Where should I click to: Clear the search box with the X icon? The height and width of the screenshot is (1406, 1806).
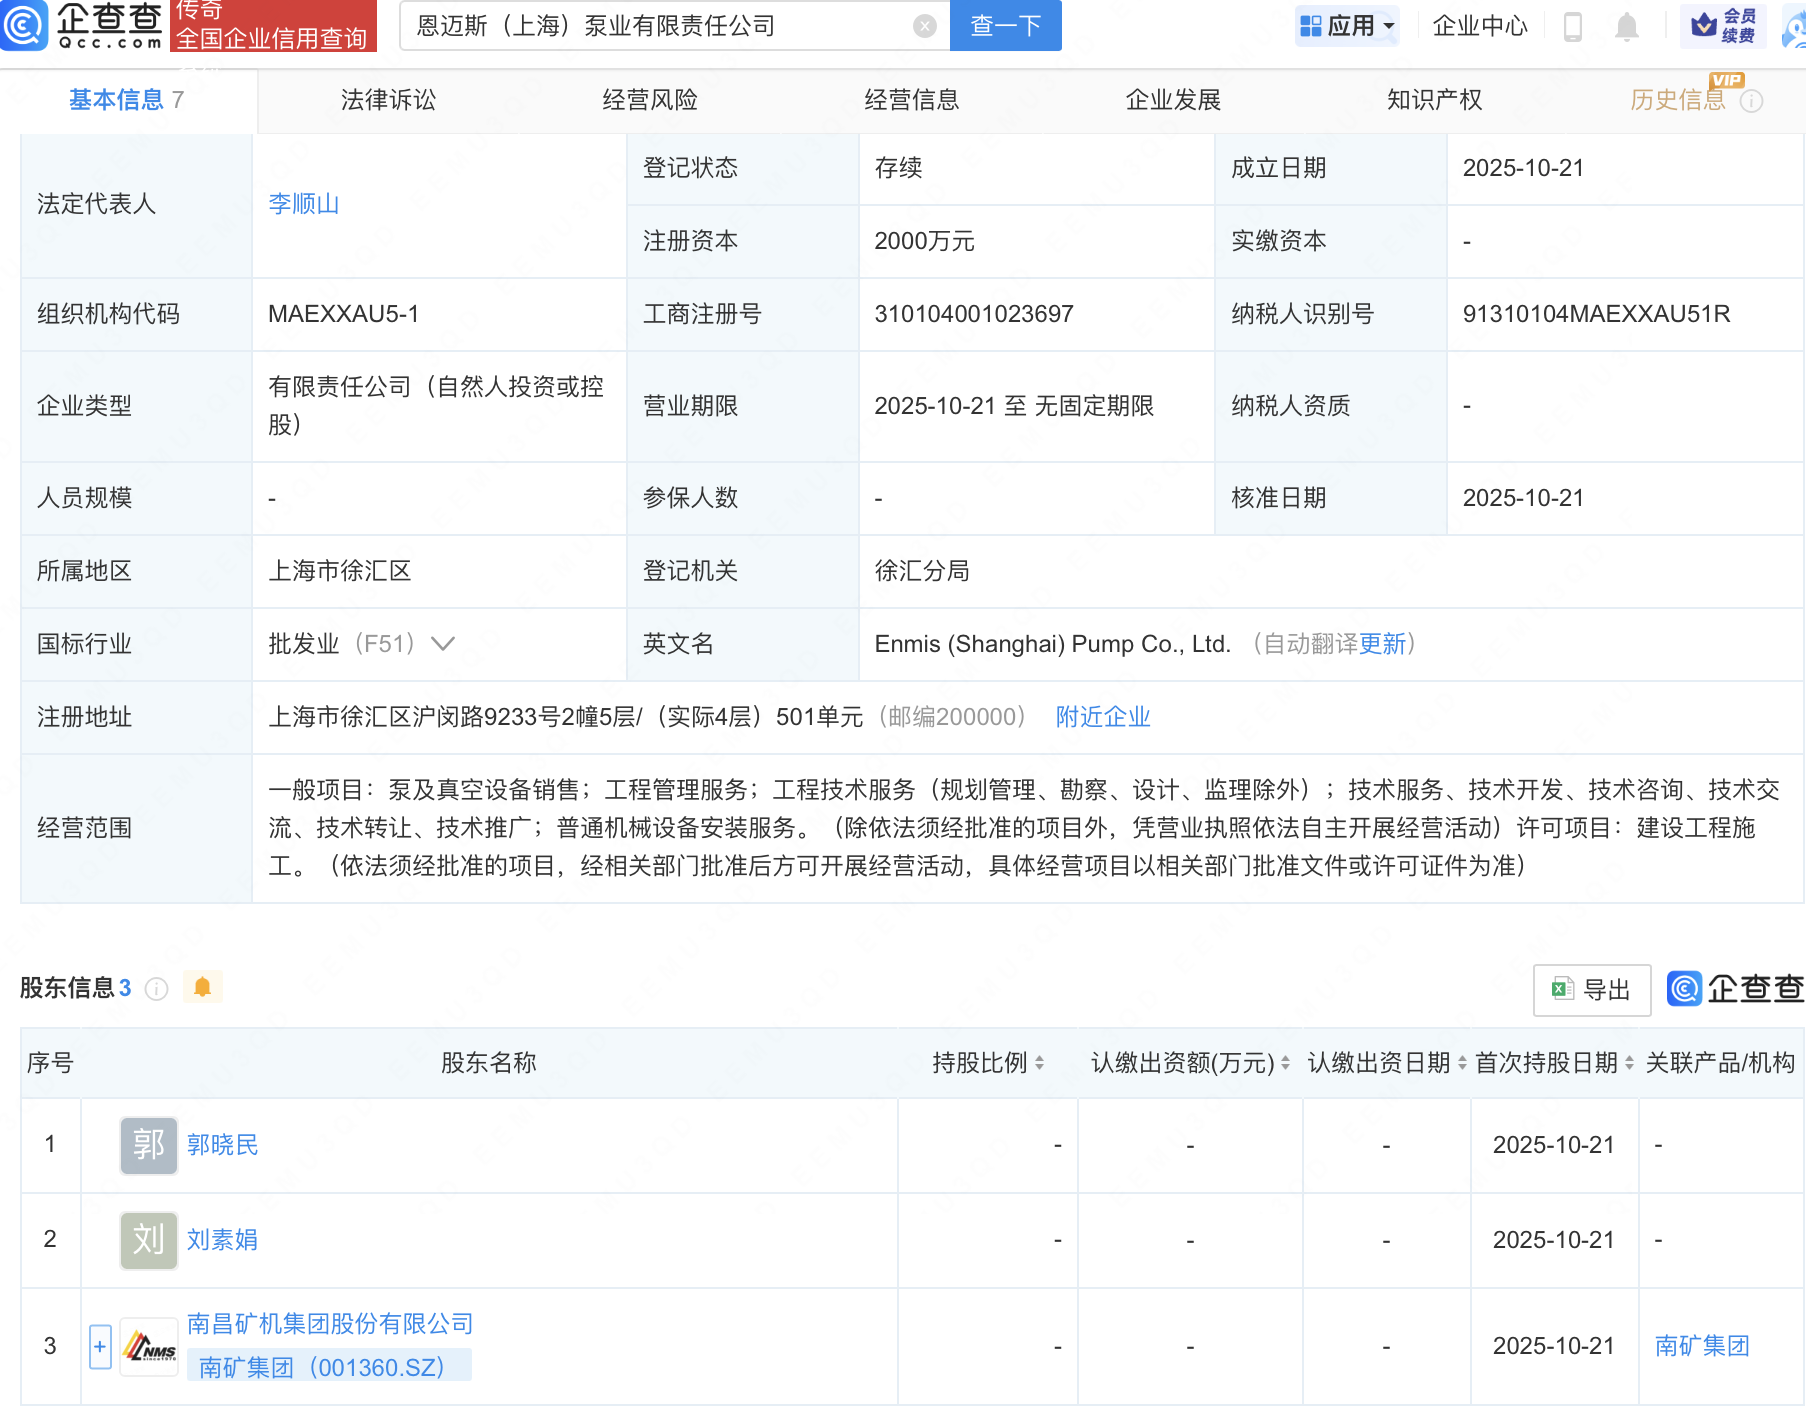pyautogui.click(x=925, y=26)
